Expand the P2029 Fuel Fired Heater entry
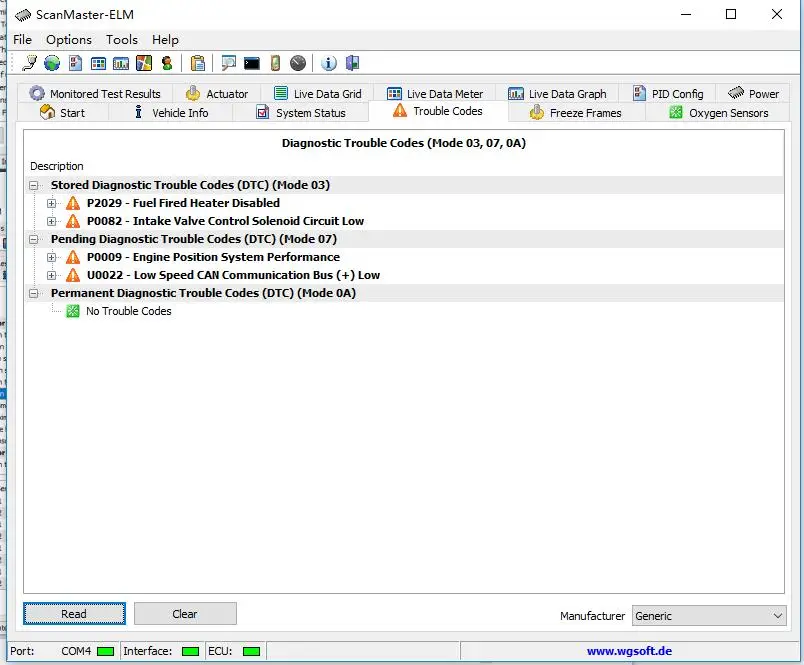Viewport: 804px width, 665px height. tap(51, 203)
